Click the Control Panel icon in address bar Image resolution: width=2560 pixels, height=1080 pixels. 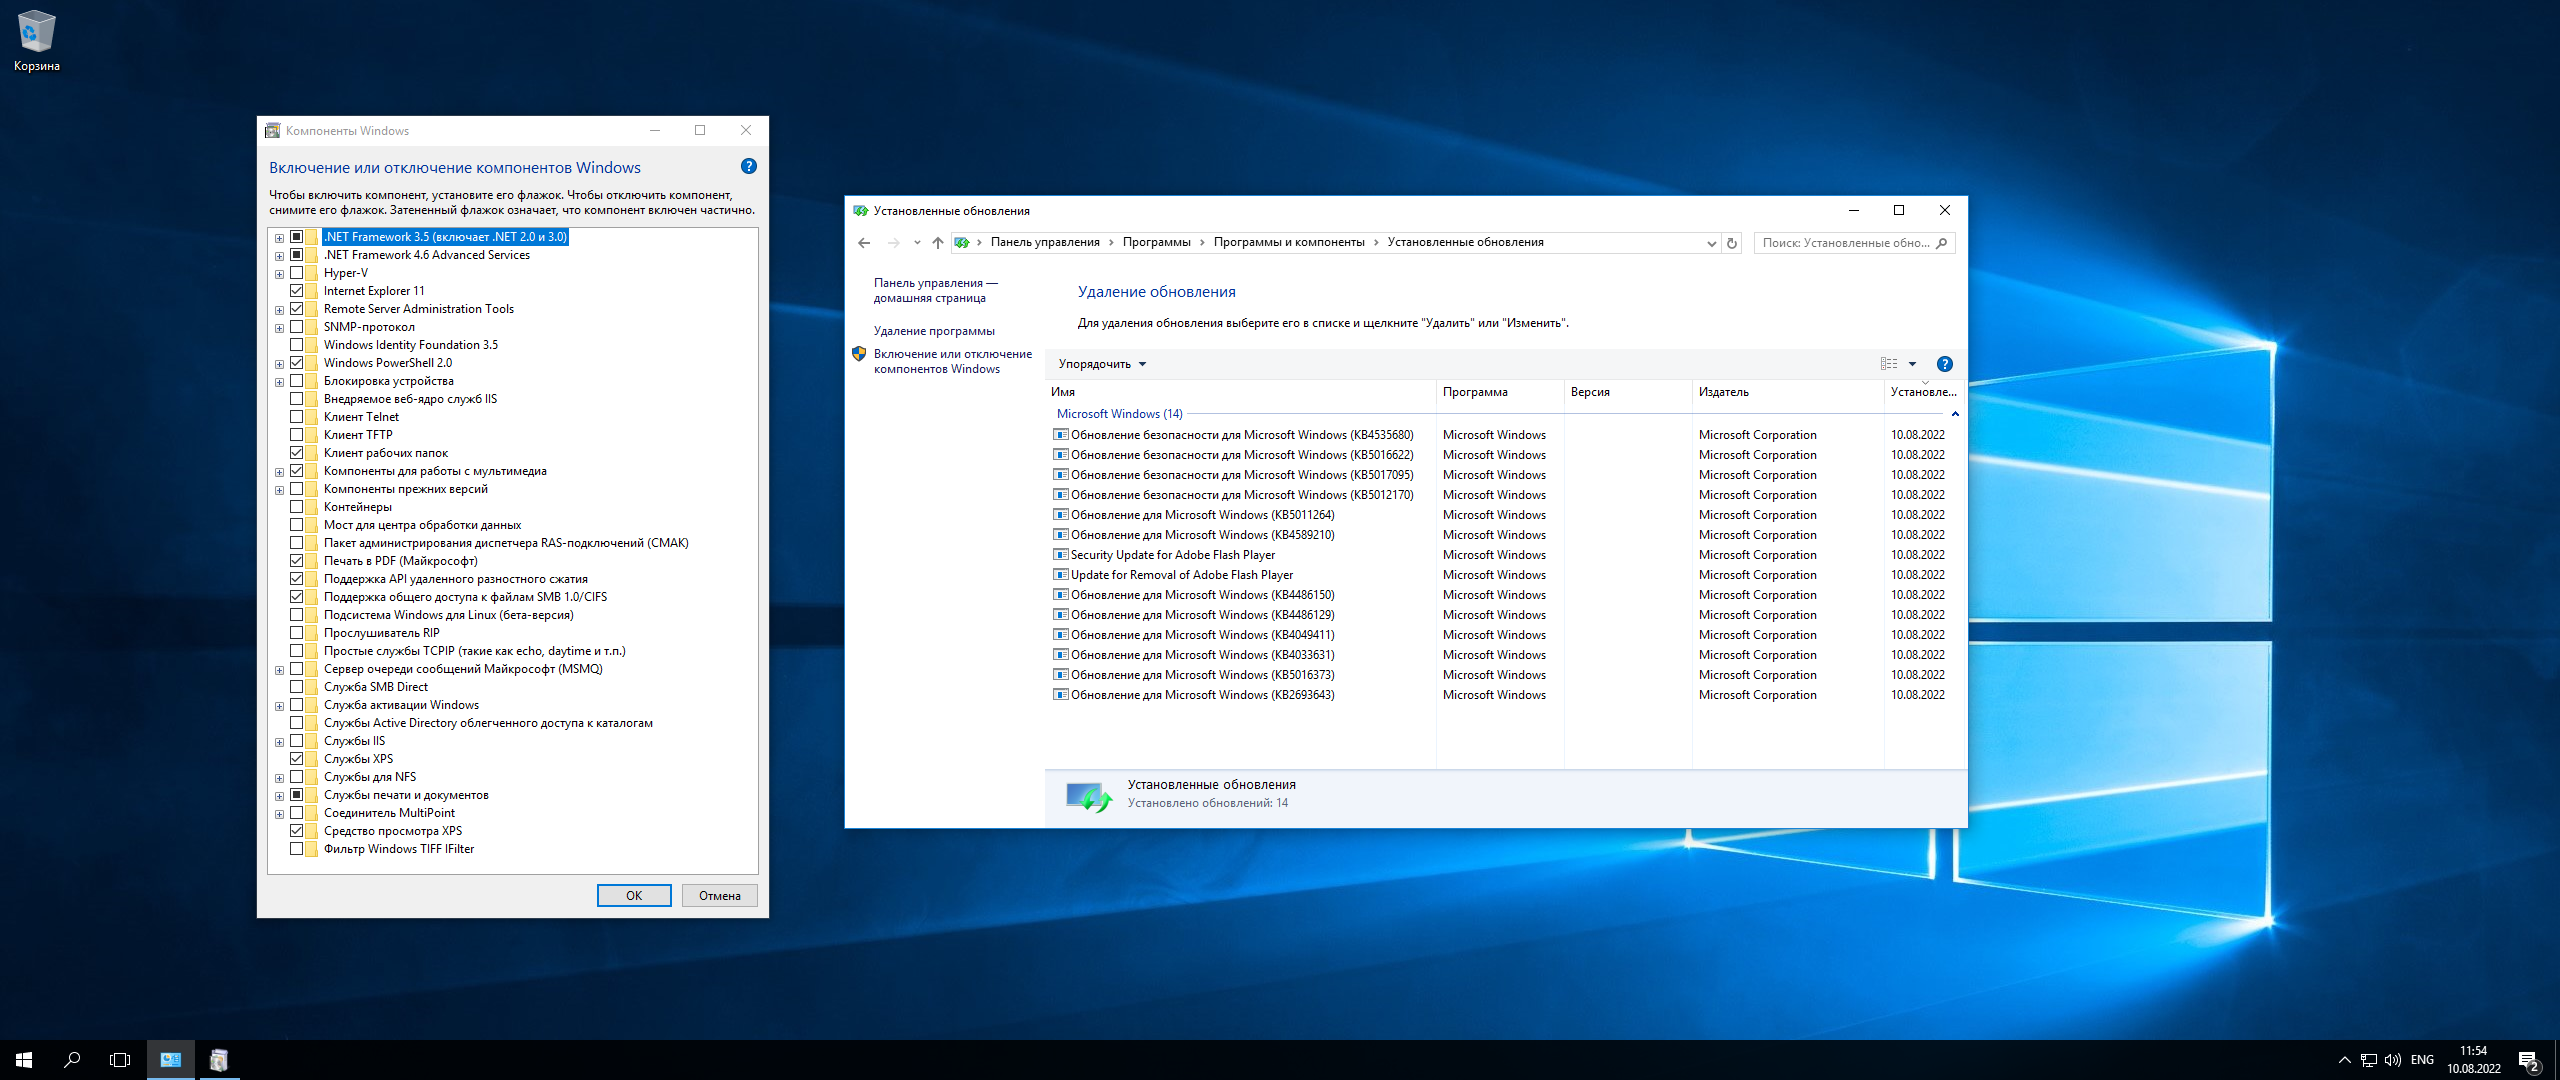(x=962, y=242)
